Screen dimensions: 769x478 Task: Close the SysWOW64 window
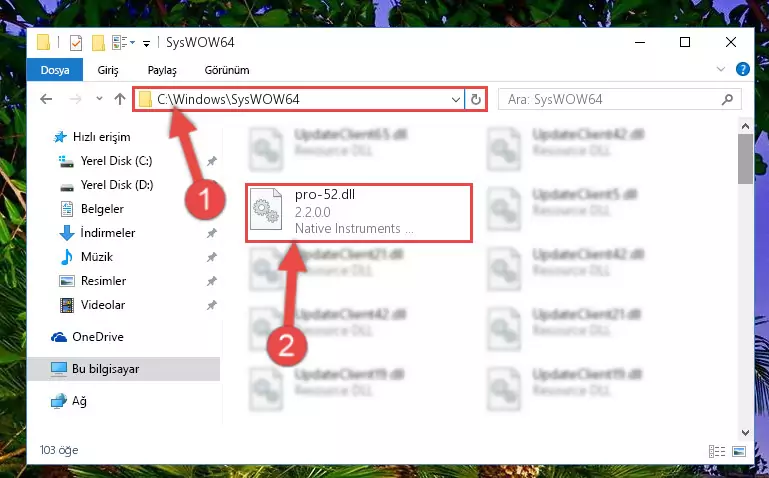click(731, 43)
